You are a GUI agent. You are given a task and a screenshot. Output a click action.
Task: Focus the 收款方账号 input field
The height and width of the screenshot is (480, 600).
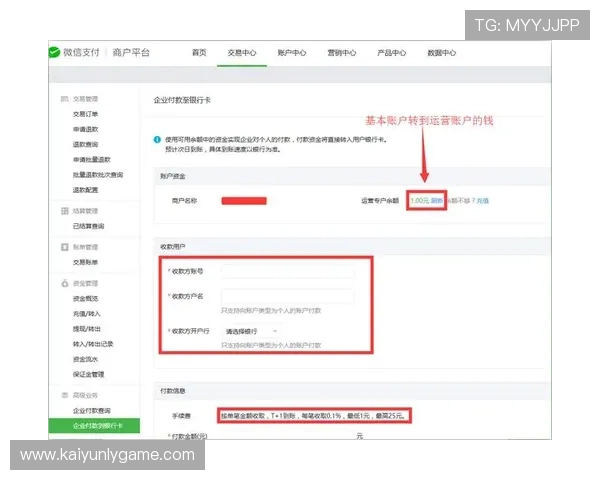[x=287, y=271]
